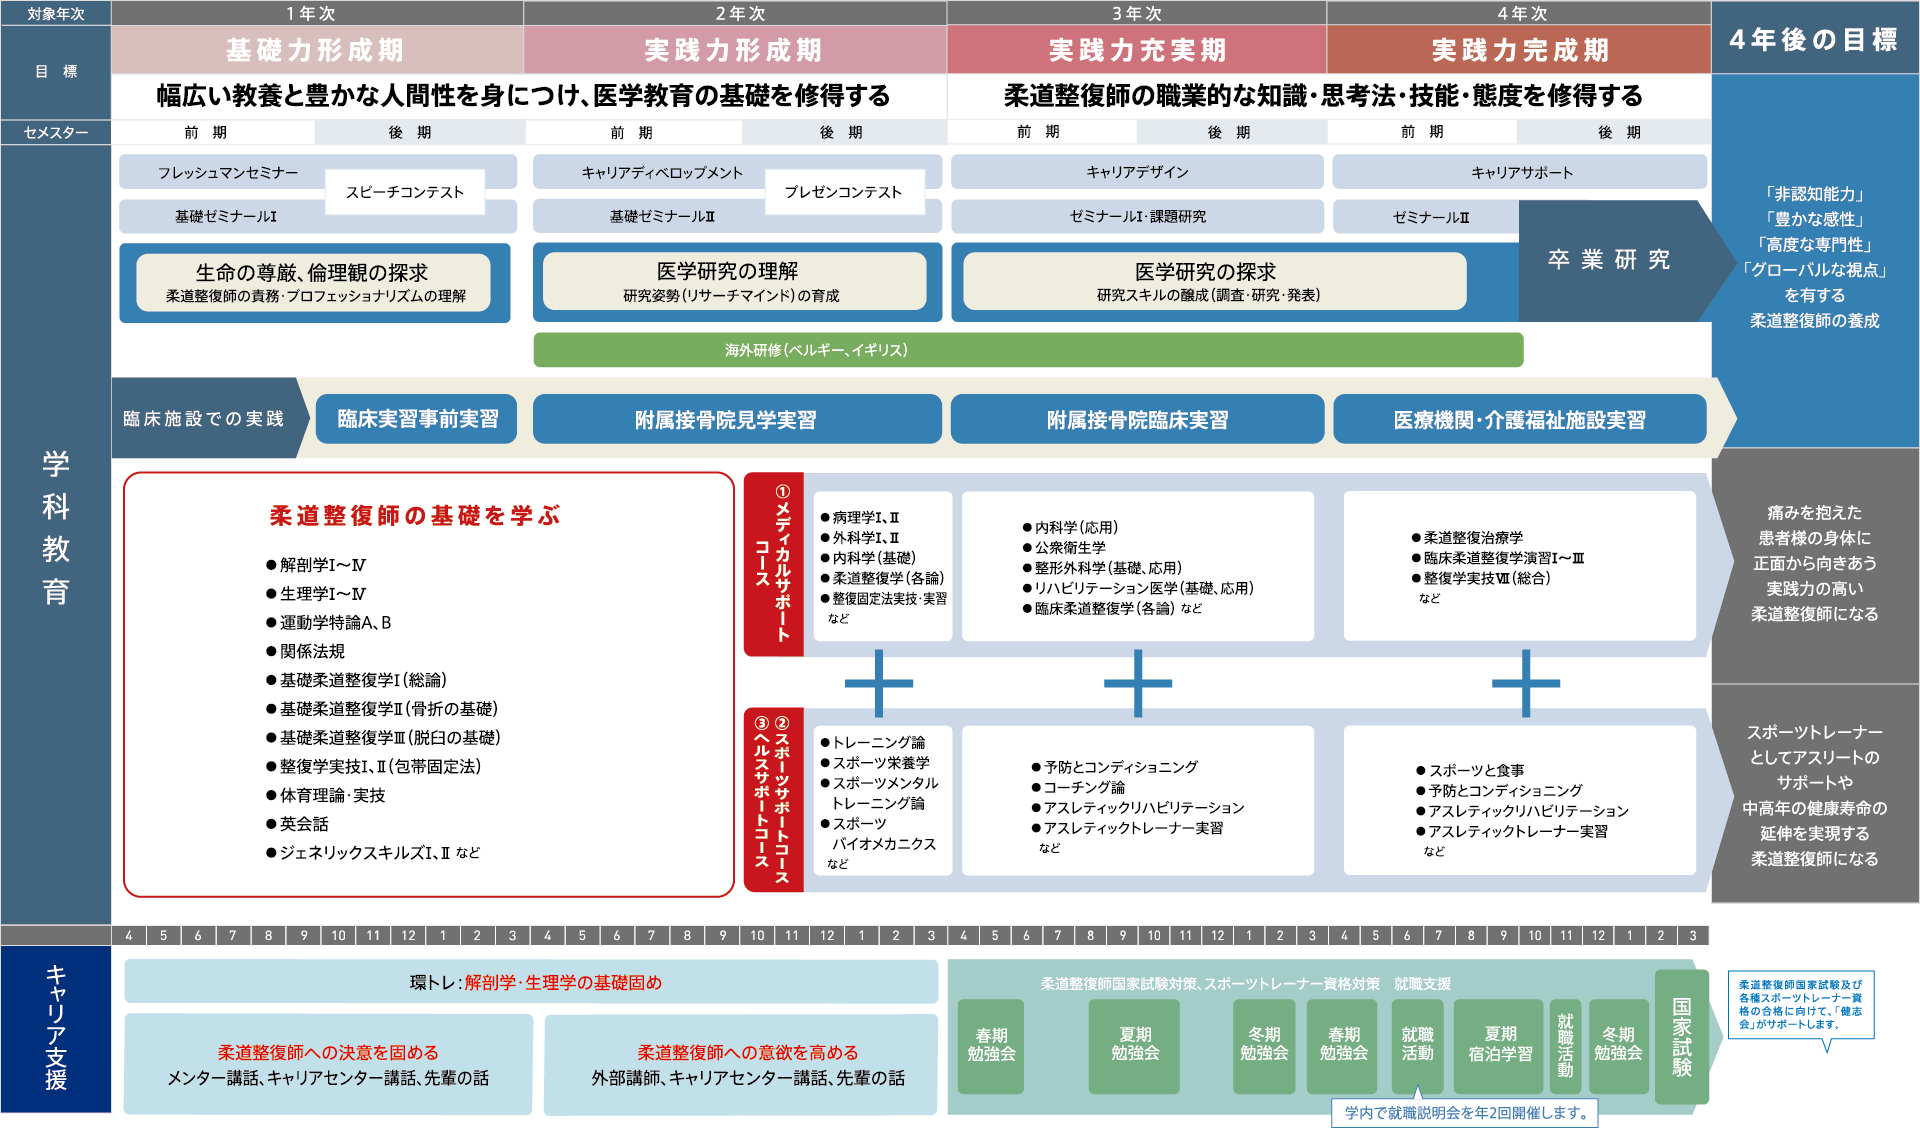
Task: Click the 実践力完成期 header
Action: [x=1519, y=50]
